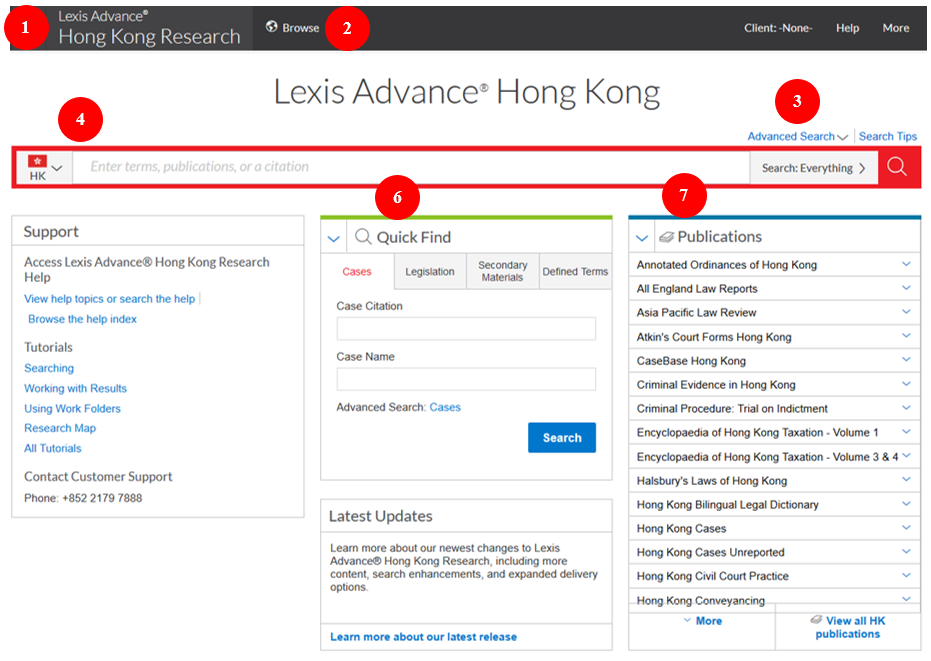
Task: Open Hong Kong Bilingual Legal Dictionary publication
Action: point(727,505)
